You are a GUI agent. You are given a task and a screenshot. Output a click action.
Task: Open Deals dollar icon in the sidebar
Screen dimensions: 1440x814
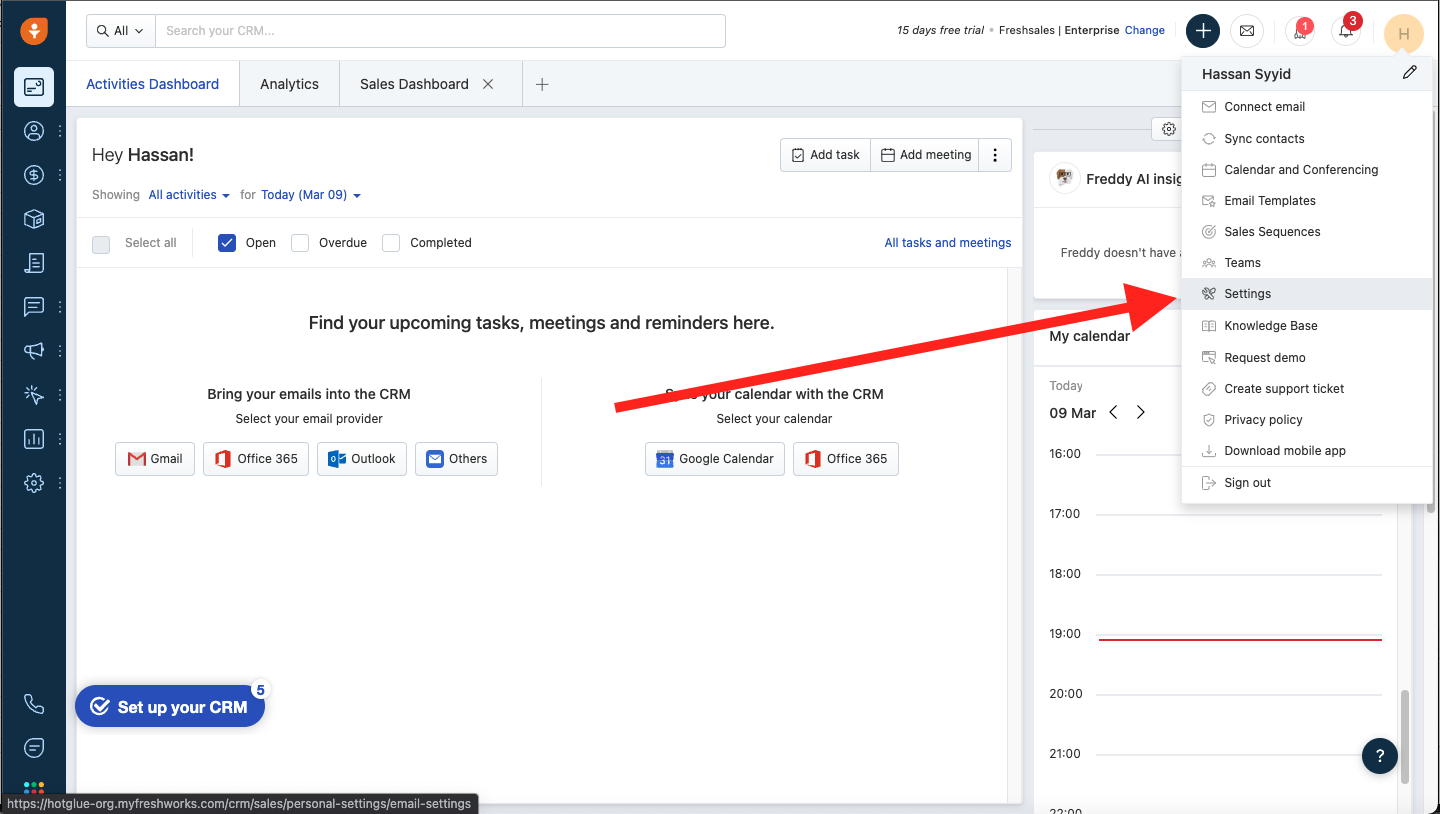pos(34,175)
